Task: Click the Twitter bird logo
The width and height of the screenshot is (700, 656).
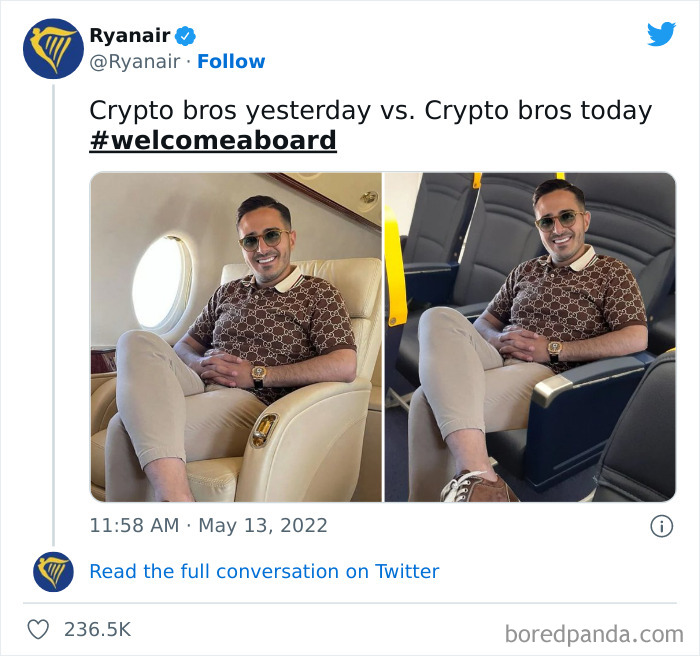Action: pyautogui.click(x=661, y=35)
